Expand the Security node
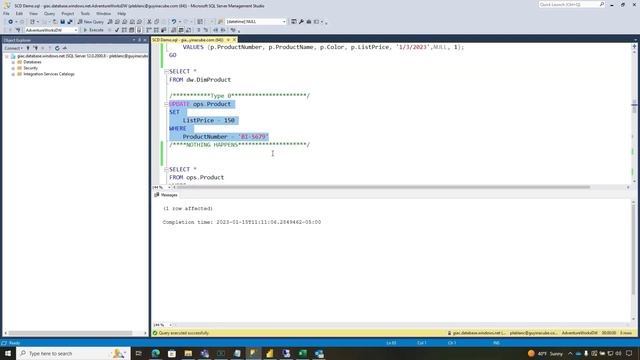The height and width of the screenshot is (360, 640). tap(13, 68)
